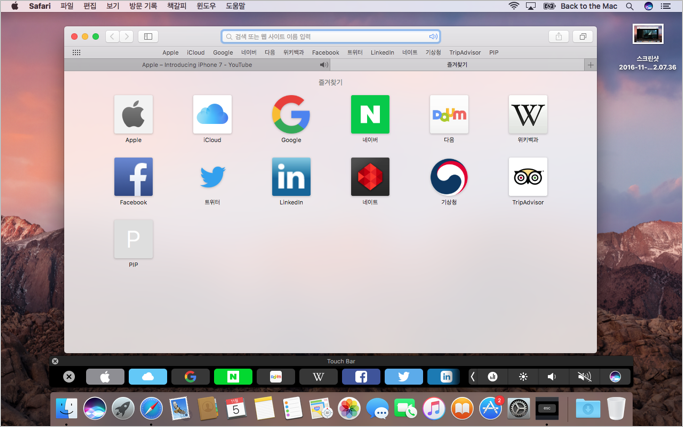Click the Safari share button
Viewport: 683px width, 427px height.
pyautogui.click(x=558, y=37)
